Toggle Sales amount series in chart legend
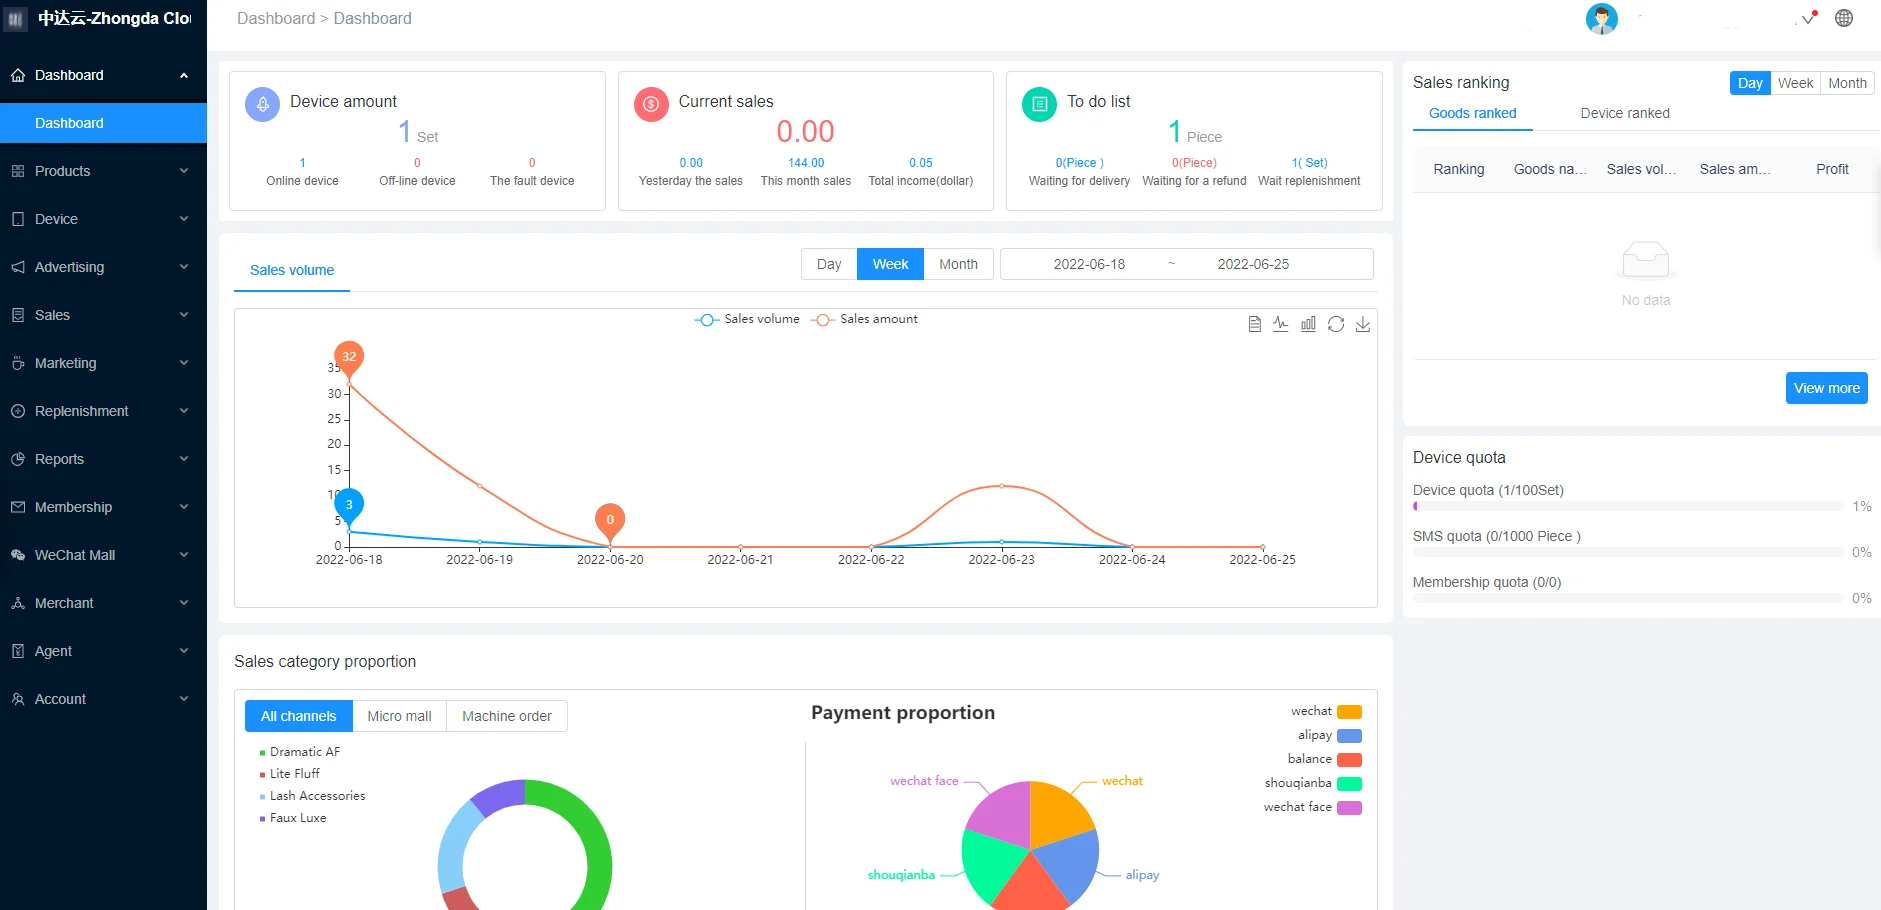Image resolution: width=1881 pixels, height=910 pixels. (x=864, y=319)
